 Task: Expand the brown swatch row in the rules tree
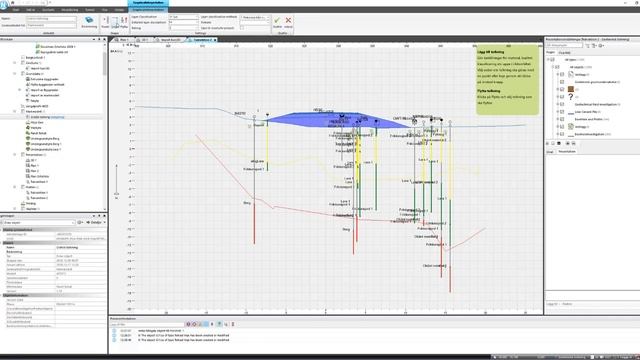click(x=558, y=89)
